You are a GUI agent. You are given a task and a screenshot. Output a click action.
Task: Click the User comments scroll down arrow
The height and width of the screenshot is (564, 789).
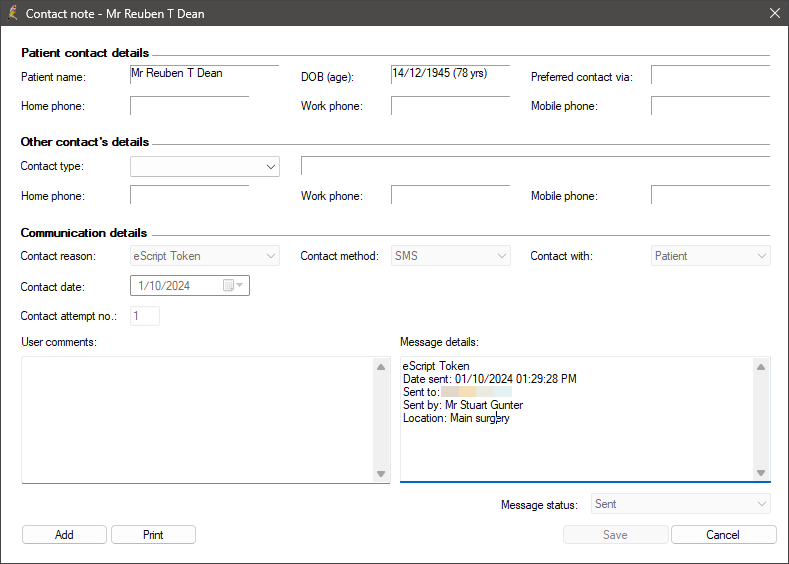tap(381, 473)
